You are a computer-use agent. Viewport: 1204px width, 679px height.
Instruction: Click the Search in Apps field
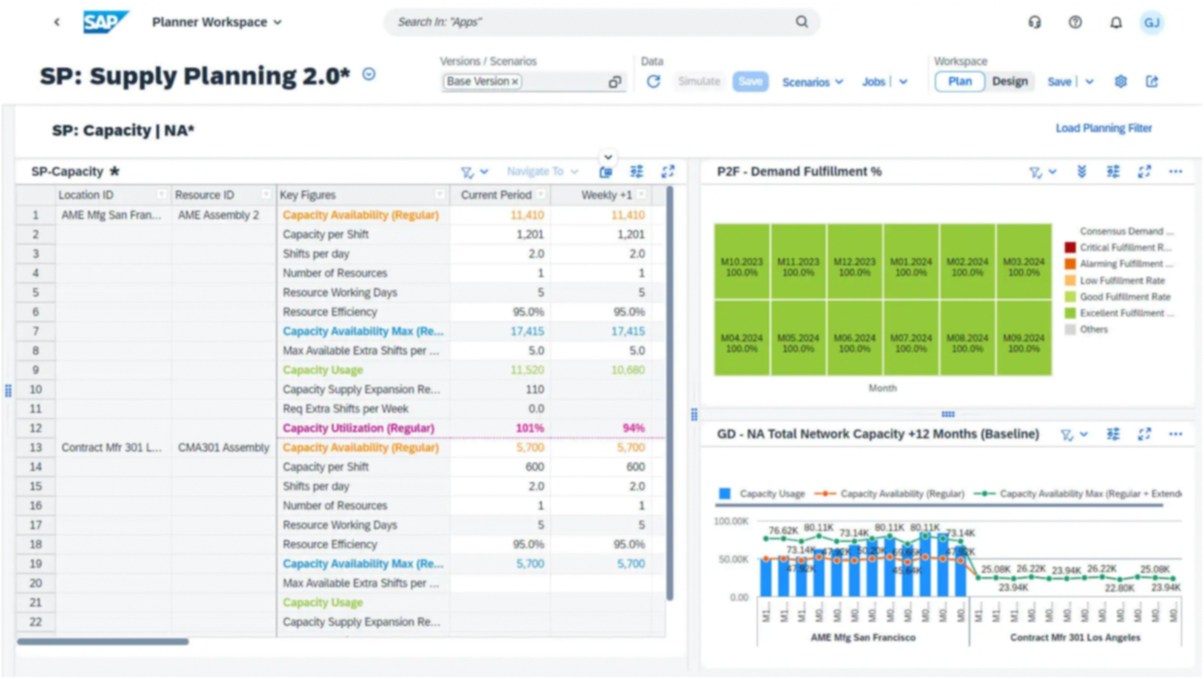click(x=590, y=22)
